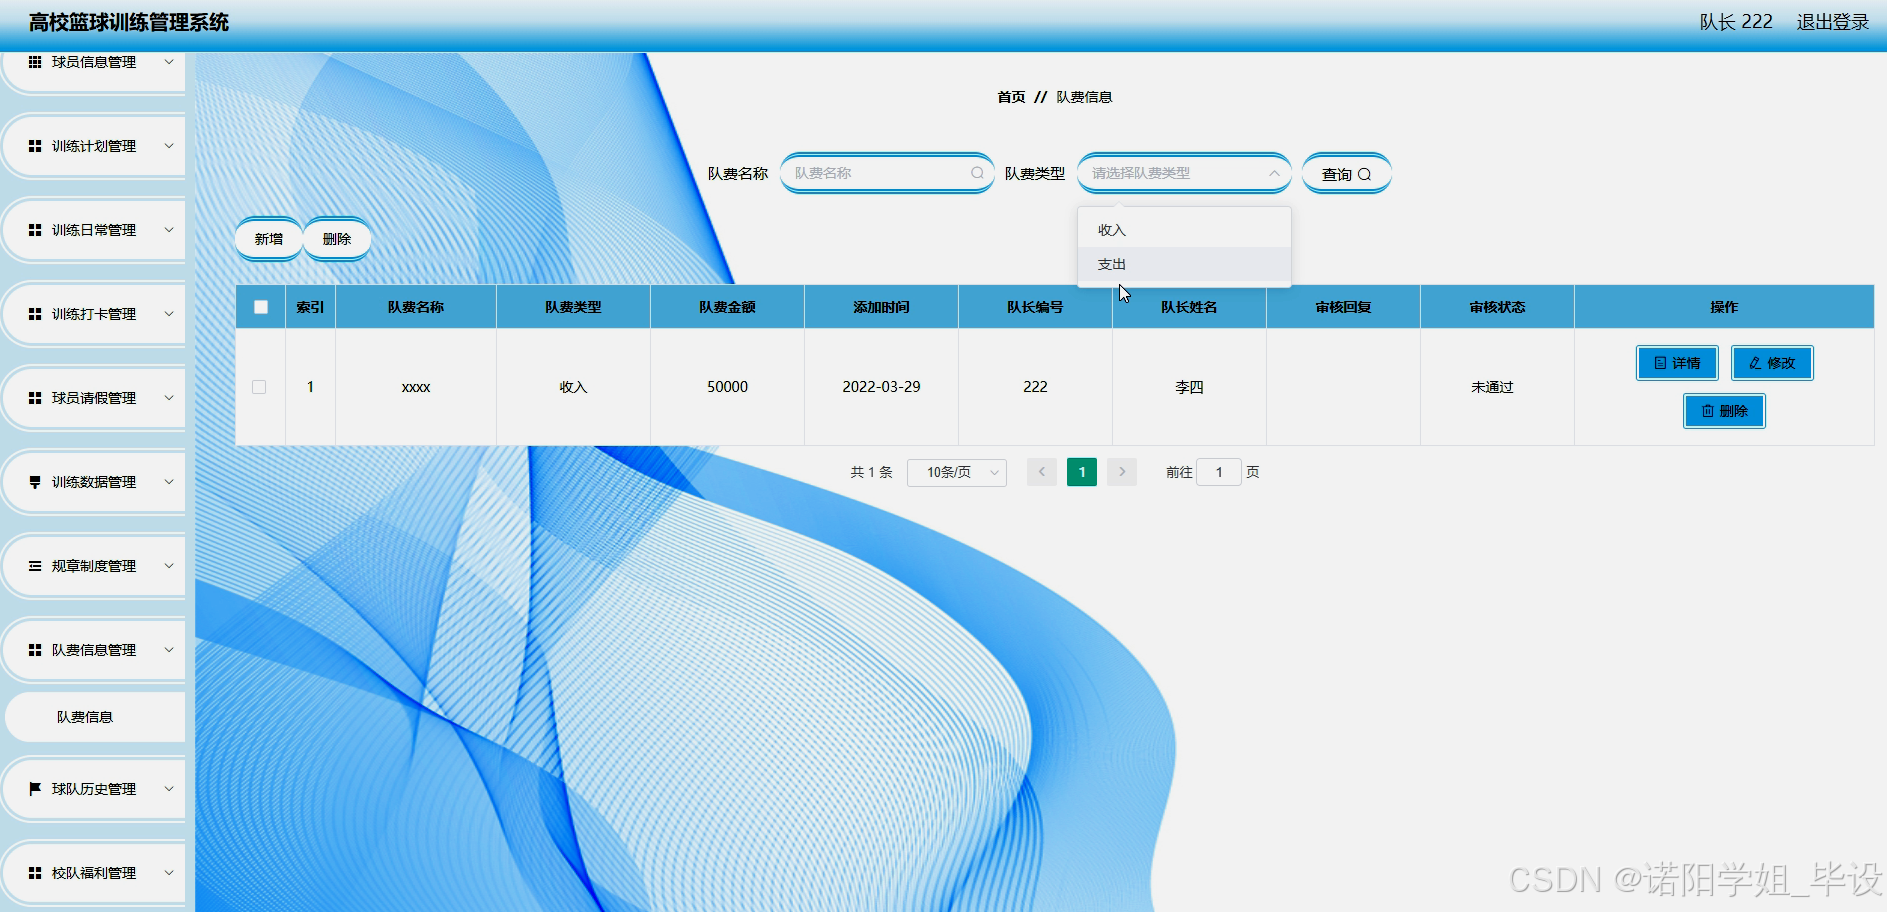Viewport: 1887px width, 912px height.
Task: Click the blue 删除 button in row xxxx
Action: click(x=1724, y=411)
